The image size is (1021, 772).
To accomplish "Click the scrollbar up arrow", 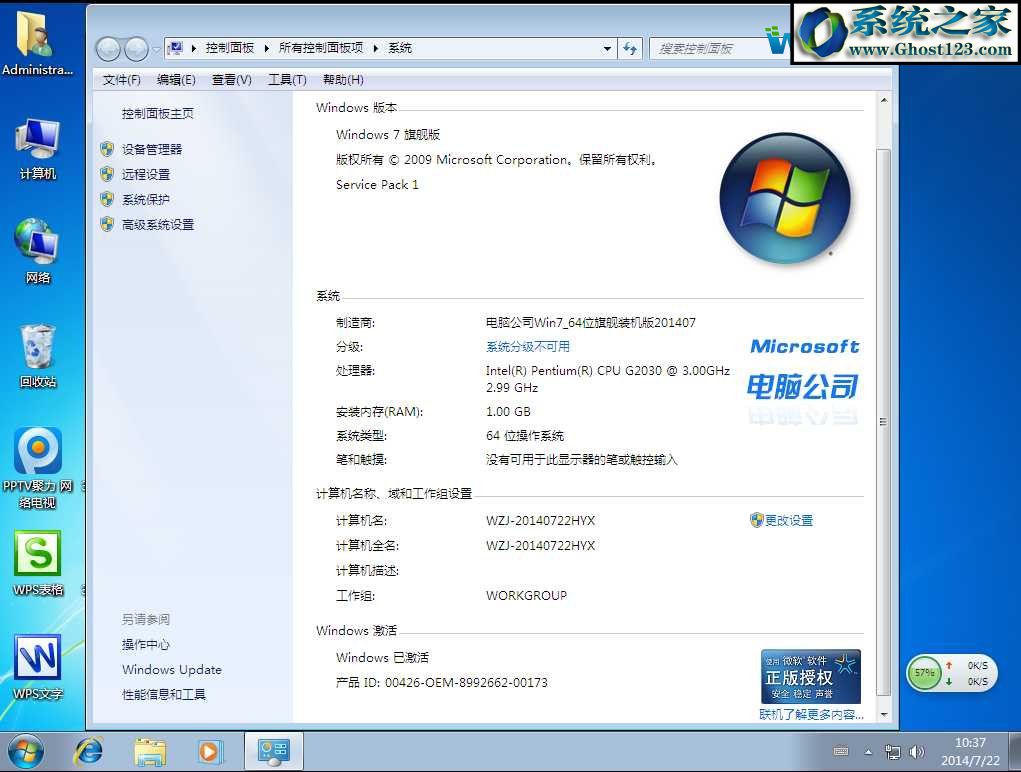I will tap(884, 101).
